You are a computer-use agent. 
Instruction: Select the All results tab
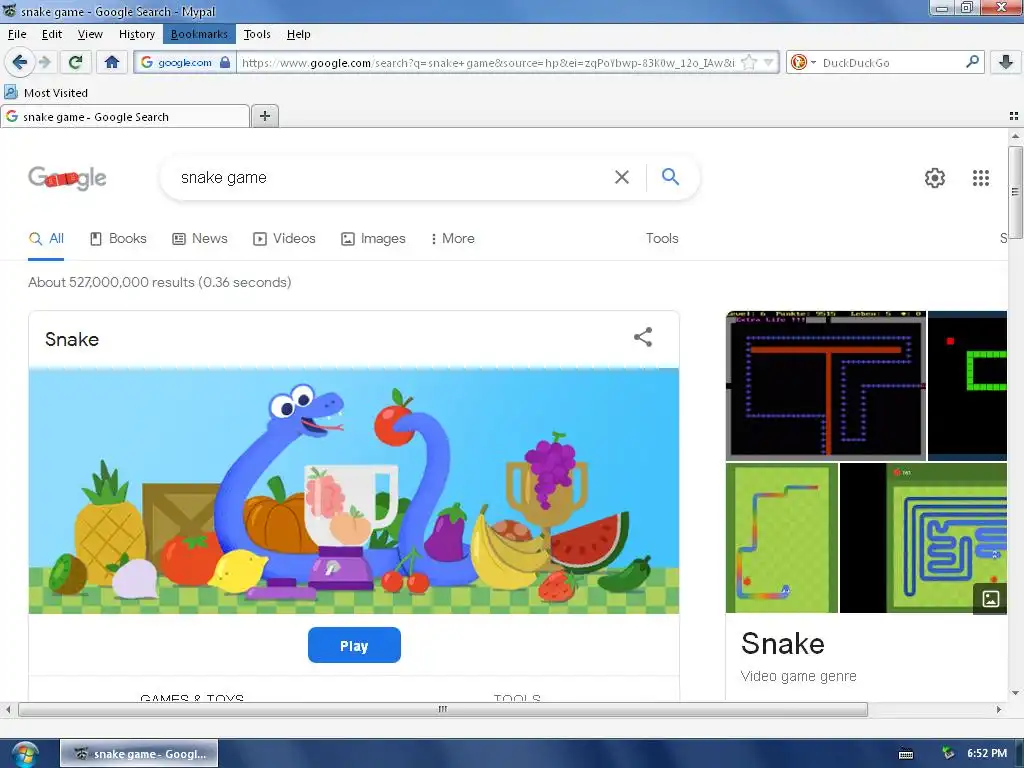(x=46, y=238)
